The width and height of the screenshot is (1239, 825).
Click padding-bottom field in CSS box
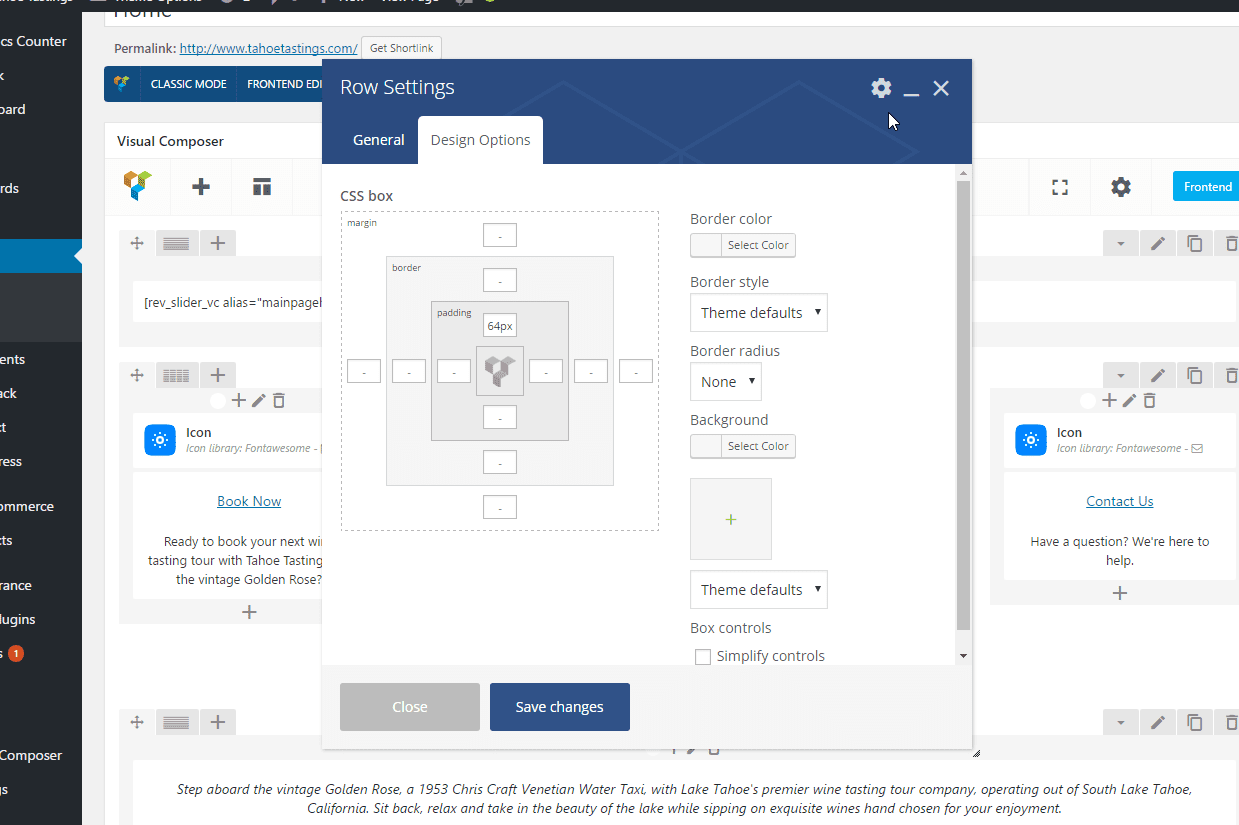(500, 417)
